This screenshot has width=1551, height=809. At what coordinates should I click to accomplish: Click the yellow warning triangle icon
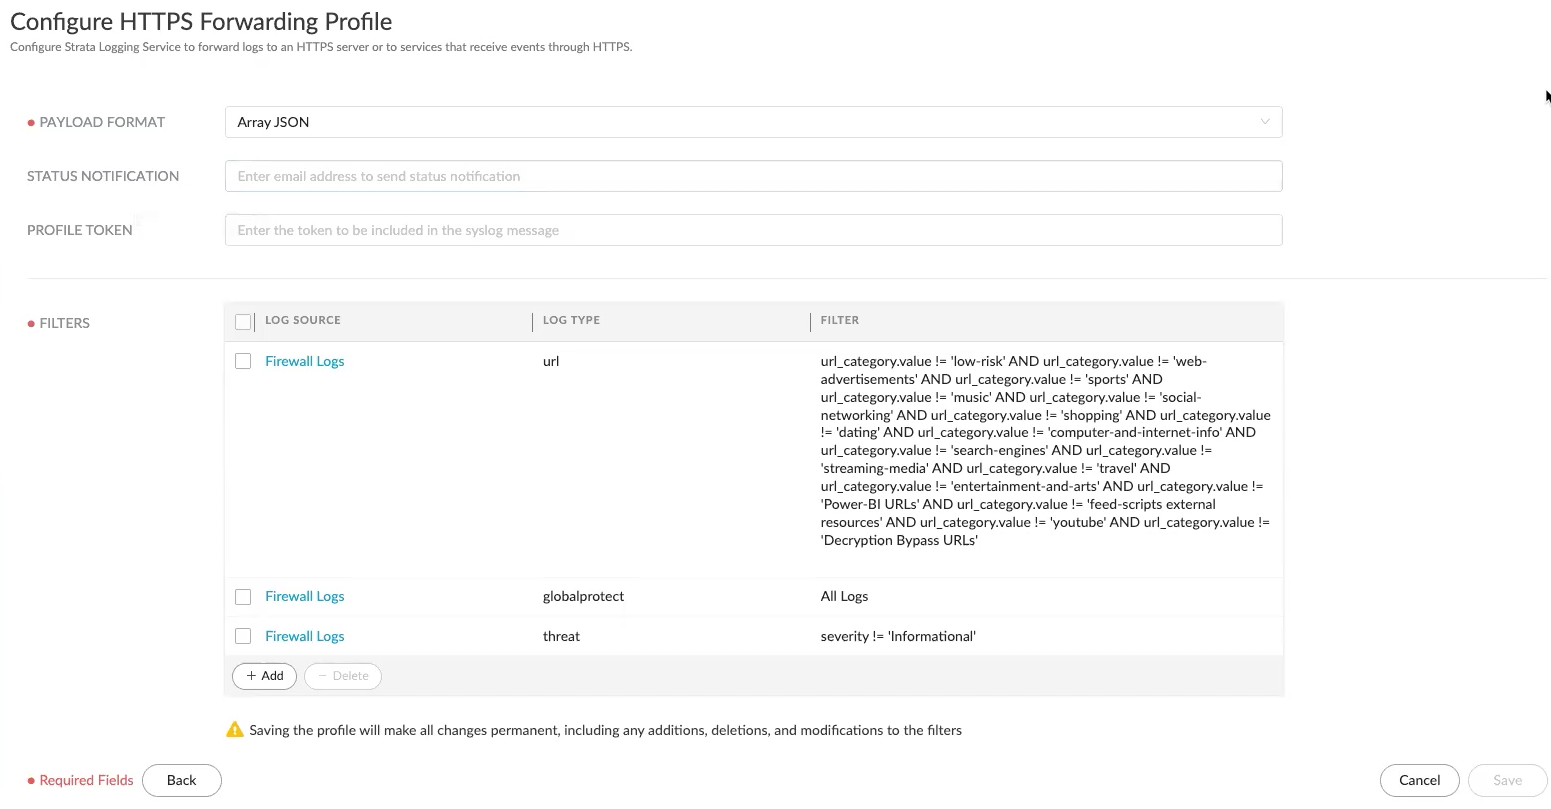(x=235, y=730)
